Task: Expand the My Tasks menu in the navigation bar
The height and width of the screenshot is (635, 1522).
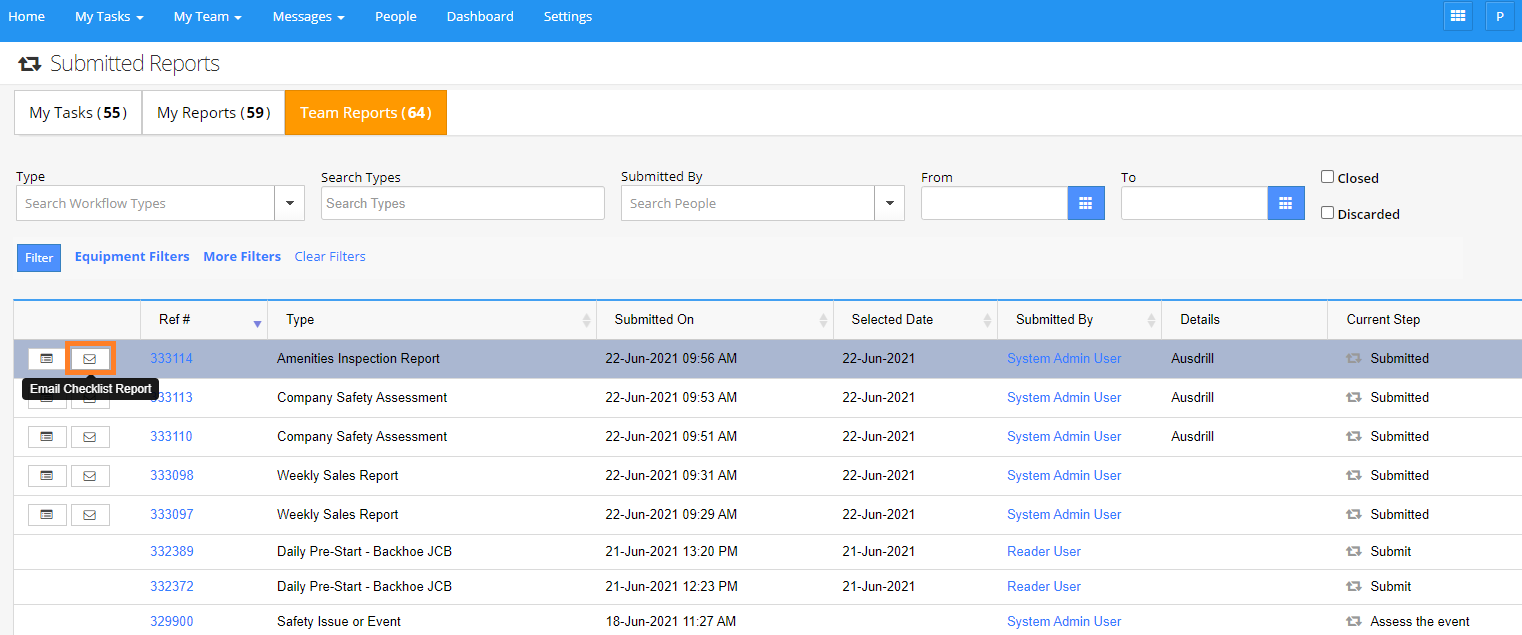Action: pos(108,16)
